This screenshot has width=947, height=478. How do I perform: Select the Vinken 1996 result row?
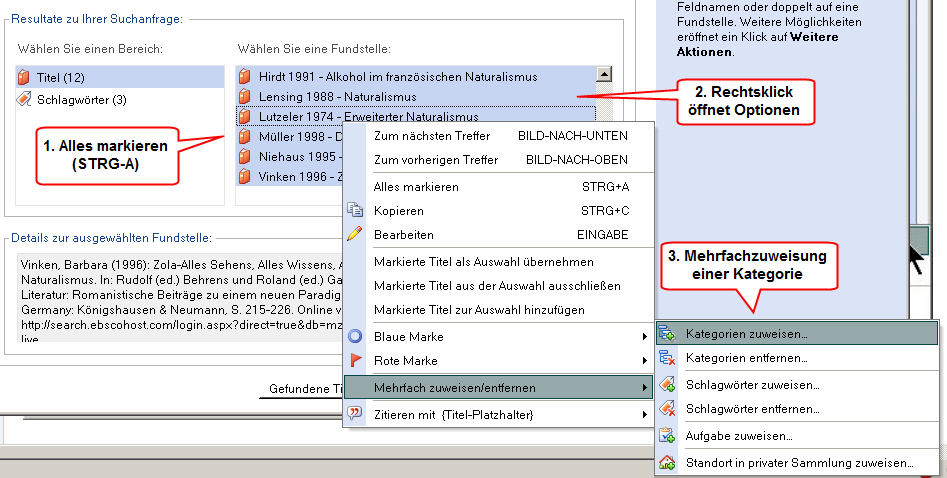point(290,176)
